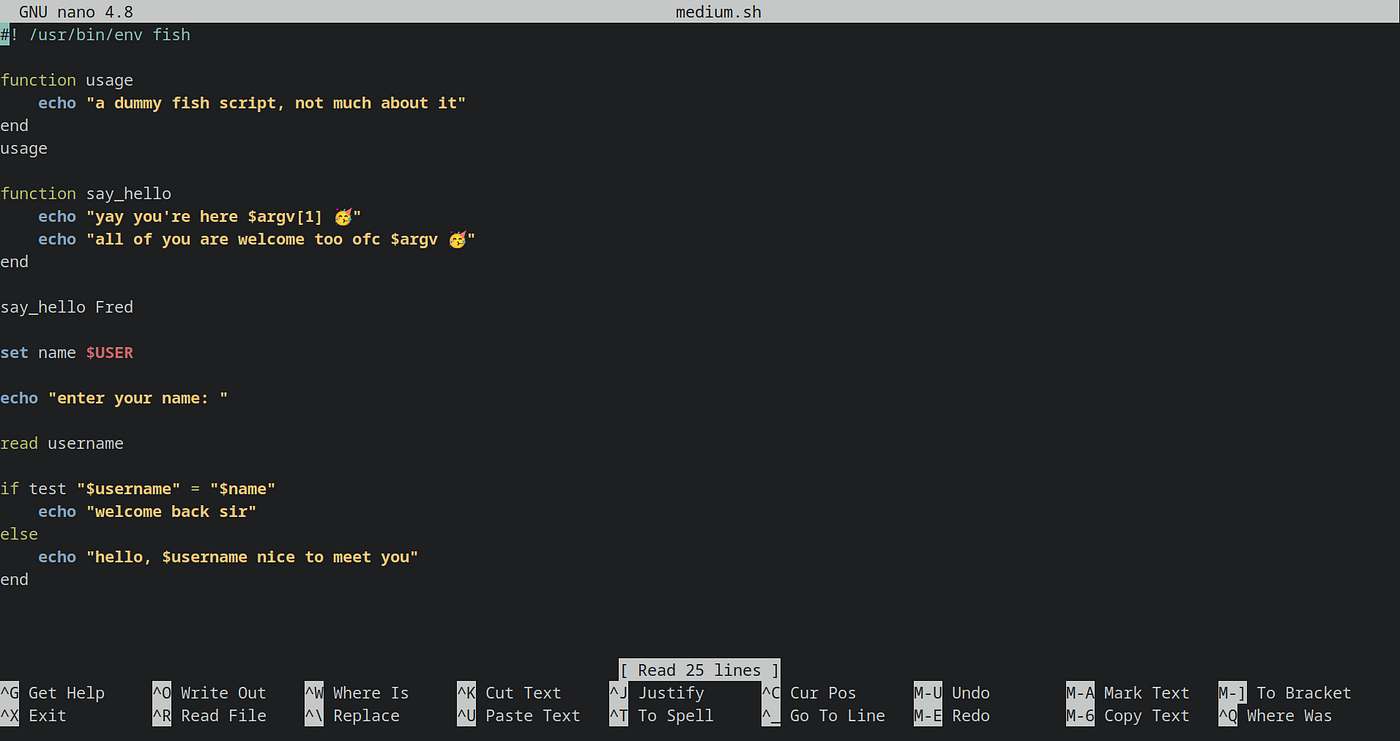Place cursor on the say_hello Fred line
This screenshot has width=1400, height=741.
67,307
